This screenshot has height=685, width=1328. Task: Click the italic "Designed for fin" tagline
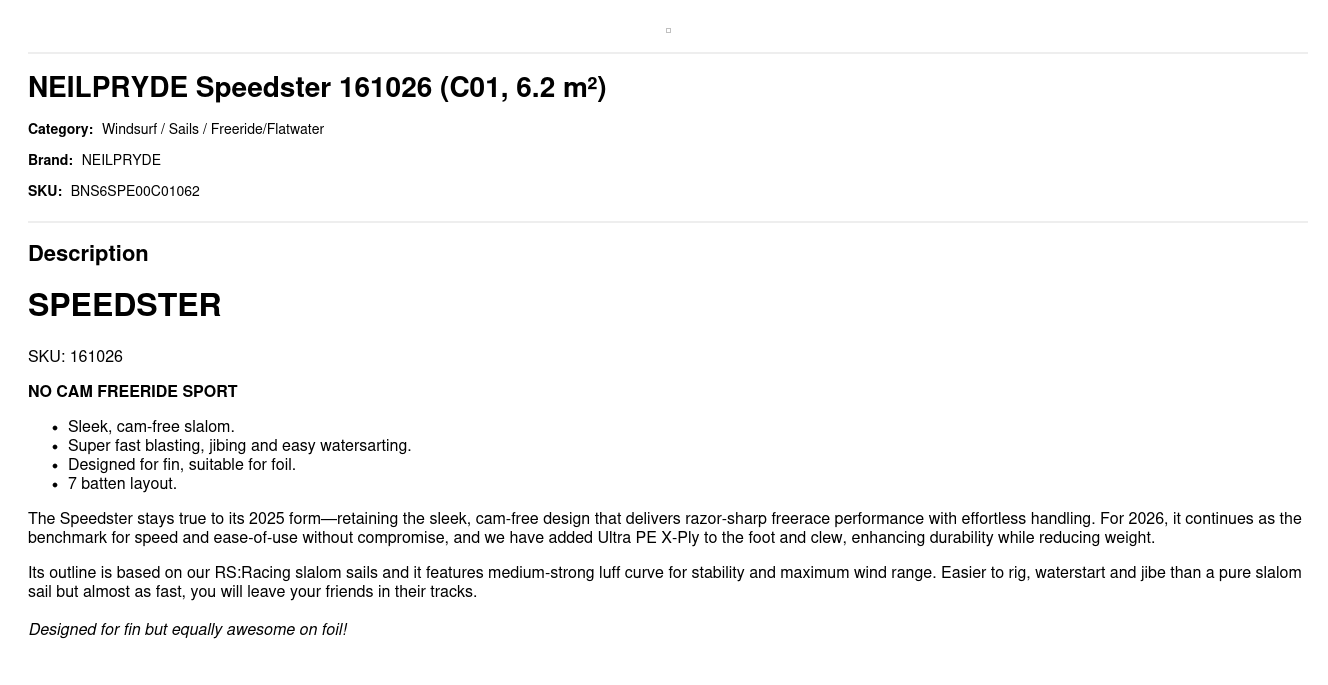click(x=188, y=630)
